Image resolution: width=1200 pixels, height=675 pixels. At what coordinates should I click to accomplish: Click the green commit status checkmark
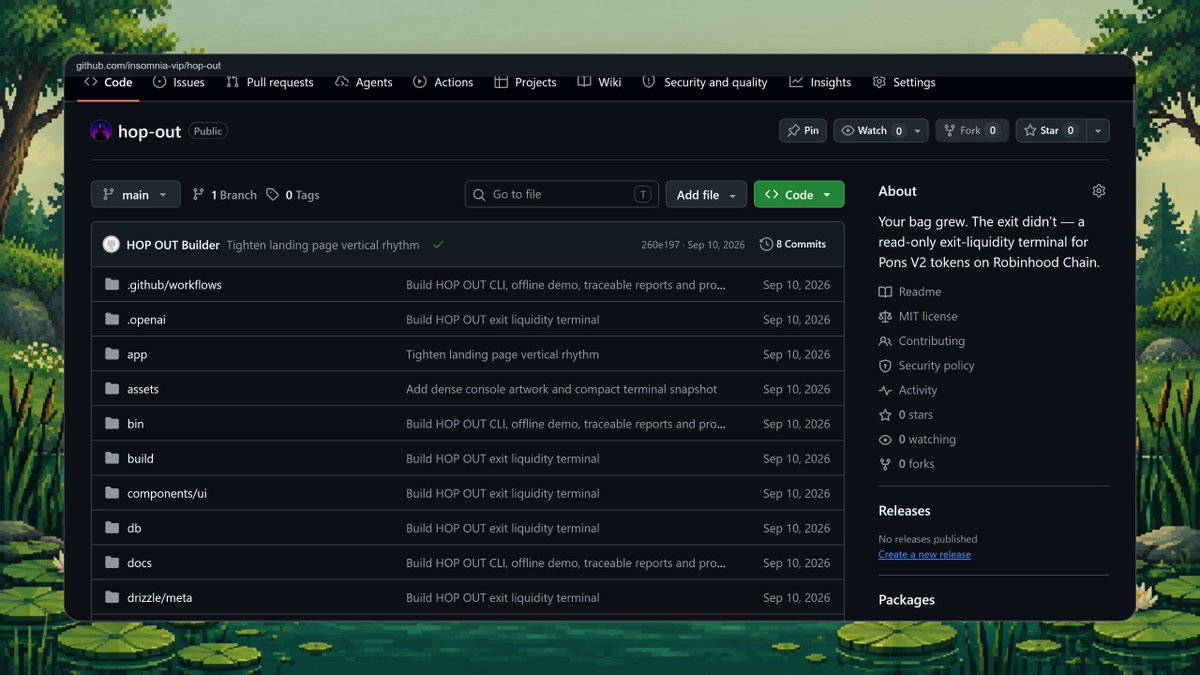438,245
